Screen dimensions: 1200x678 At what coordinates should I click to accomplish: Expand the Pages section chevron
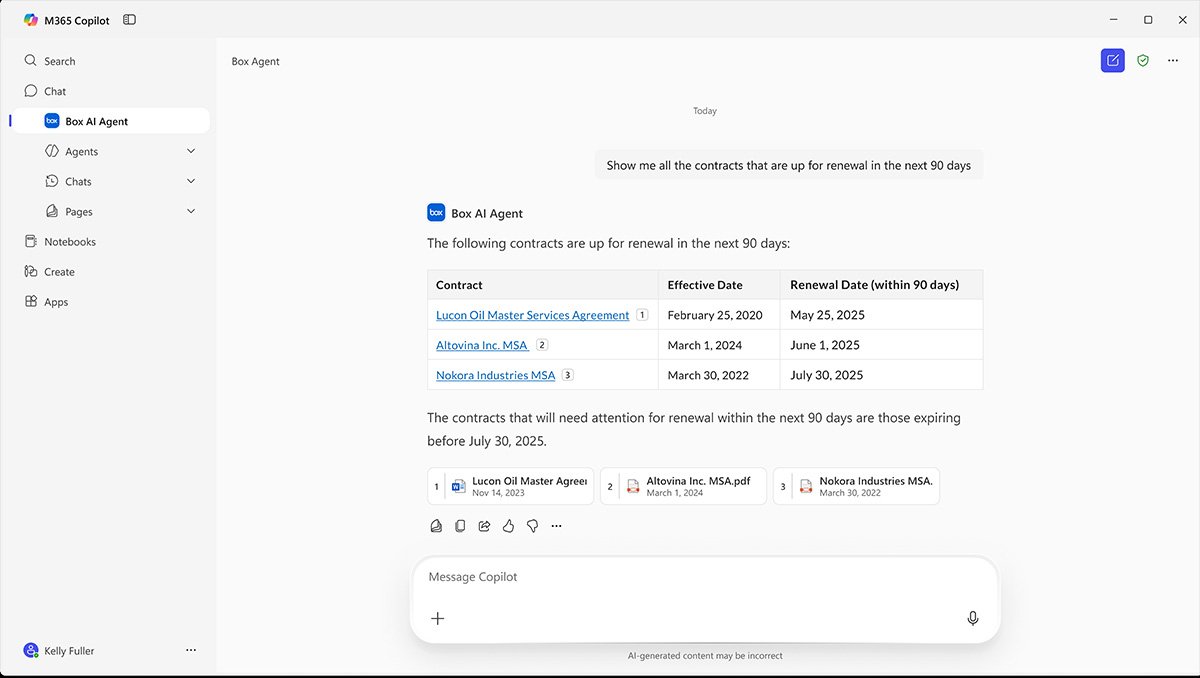coord(191,211)
